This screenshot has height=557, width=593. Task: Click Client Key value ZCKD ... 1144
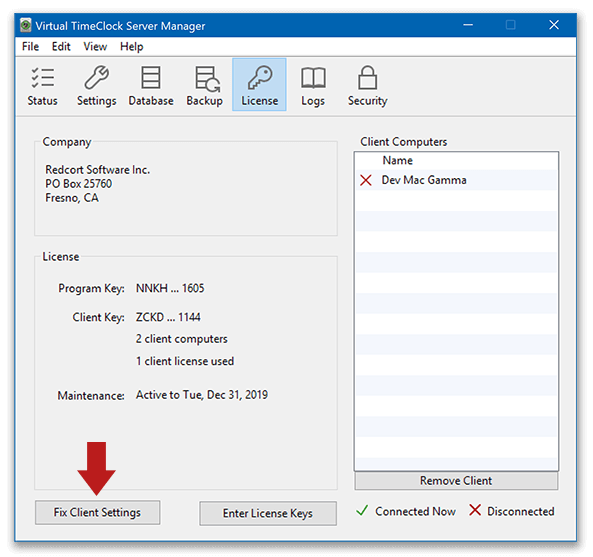coord(168,317)
